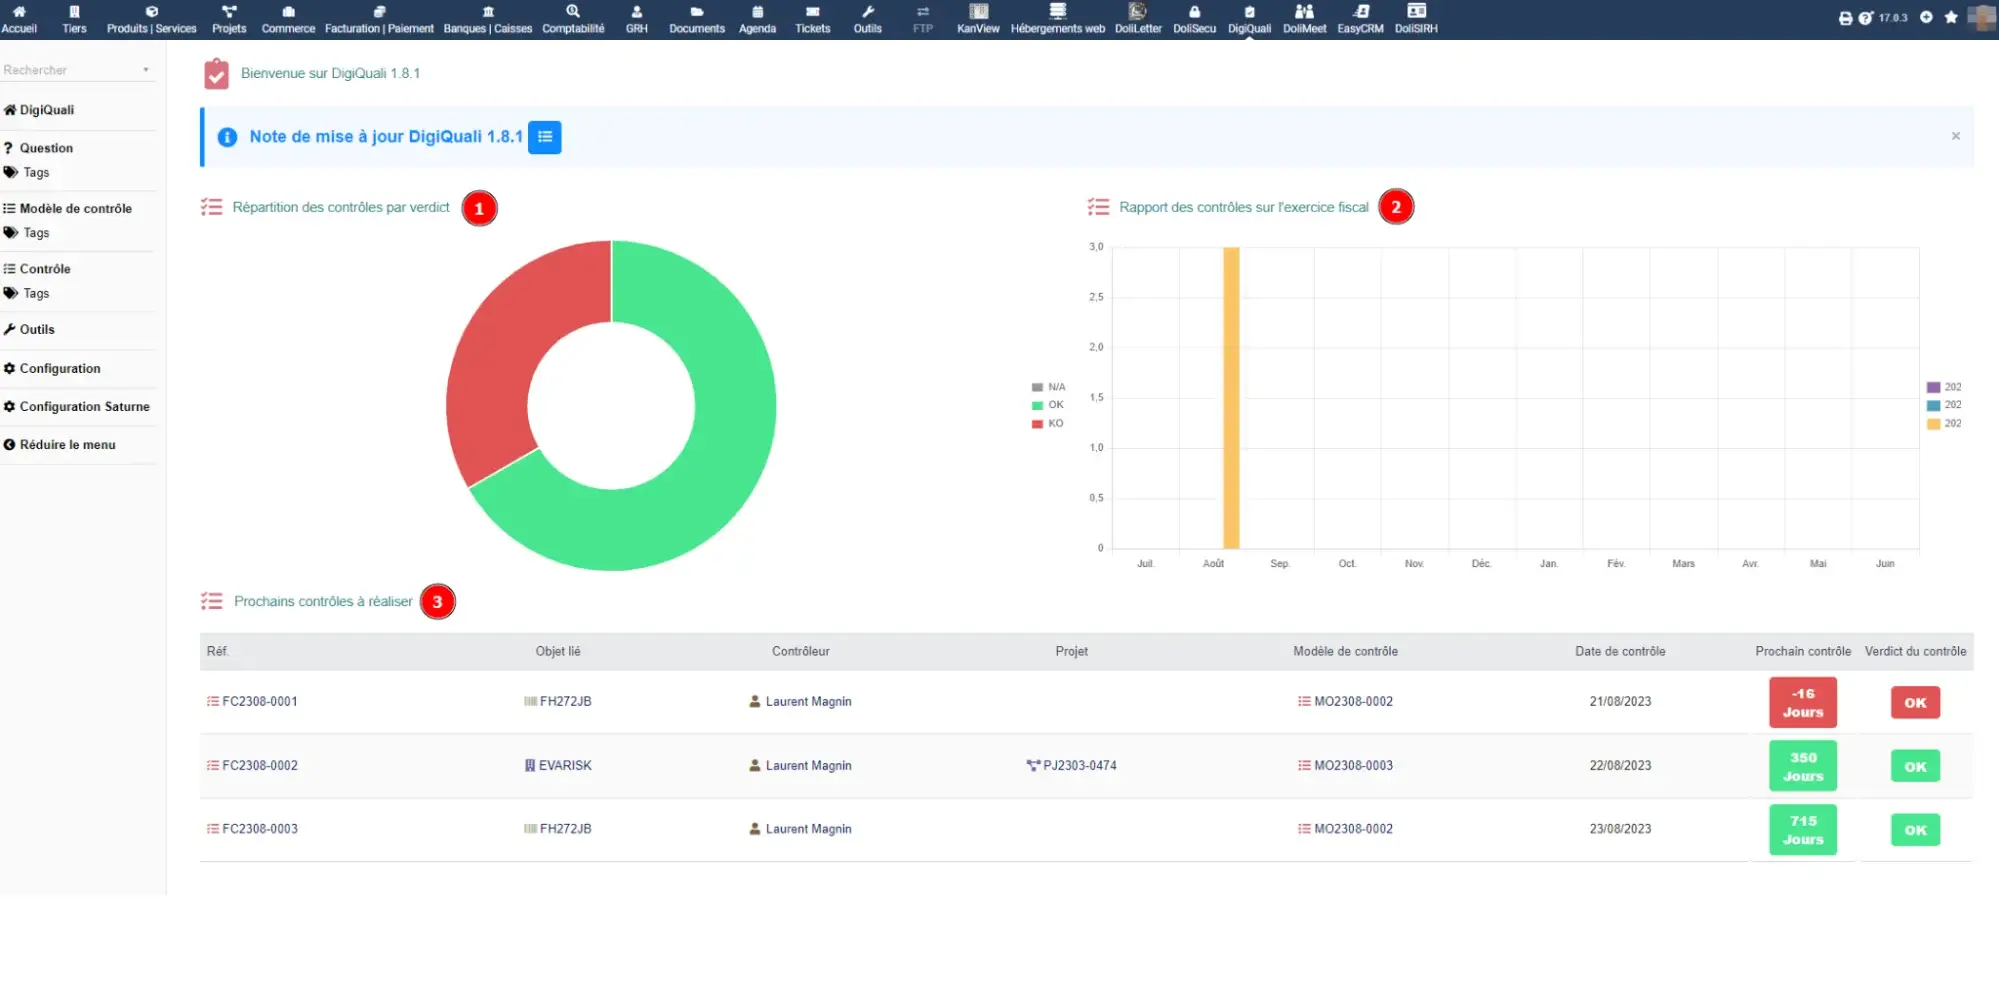1999x1005 pixels.
Task: Open the Rechercher search dropdown arrow
Action: pyautogui.click(x=147, y=69)
